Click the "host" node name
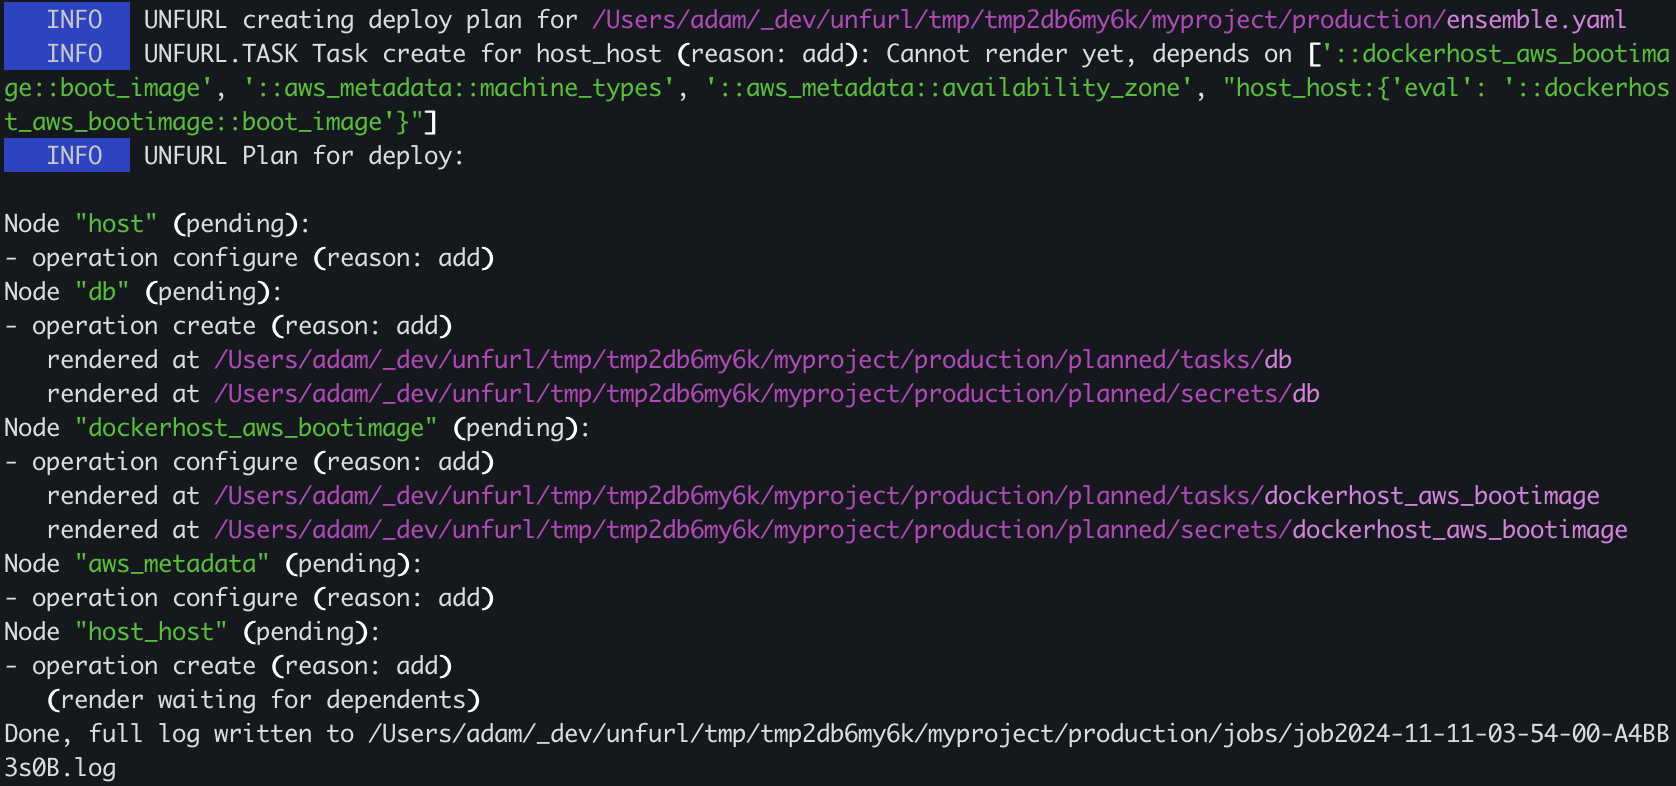 pos(116,224)
